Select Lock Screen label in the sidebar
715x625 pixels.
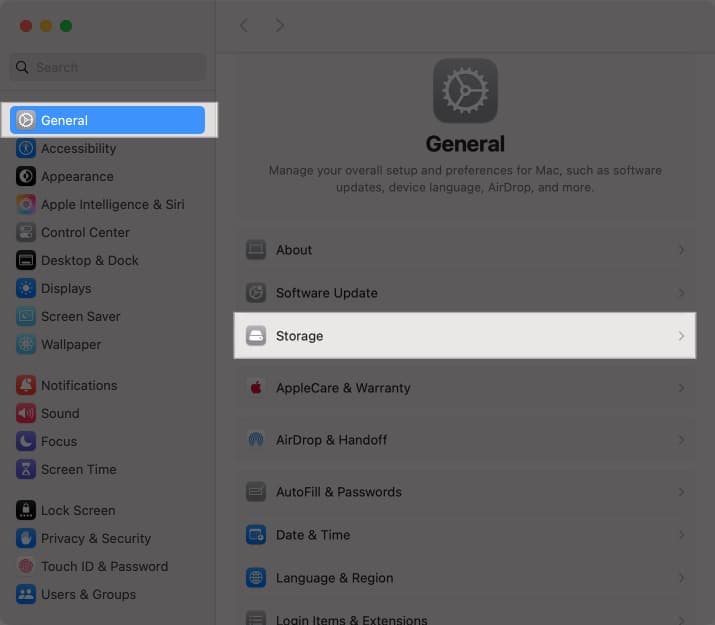pyautogui.click(x=78, y=511)
